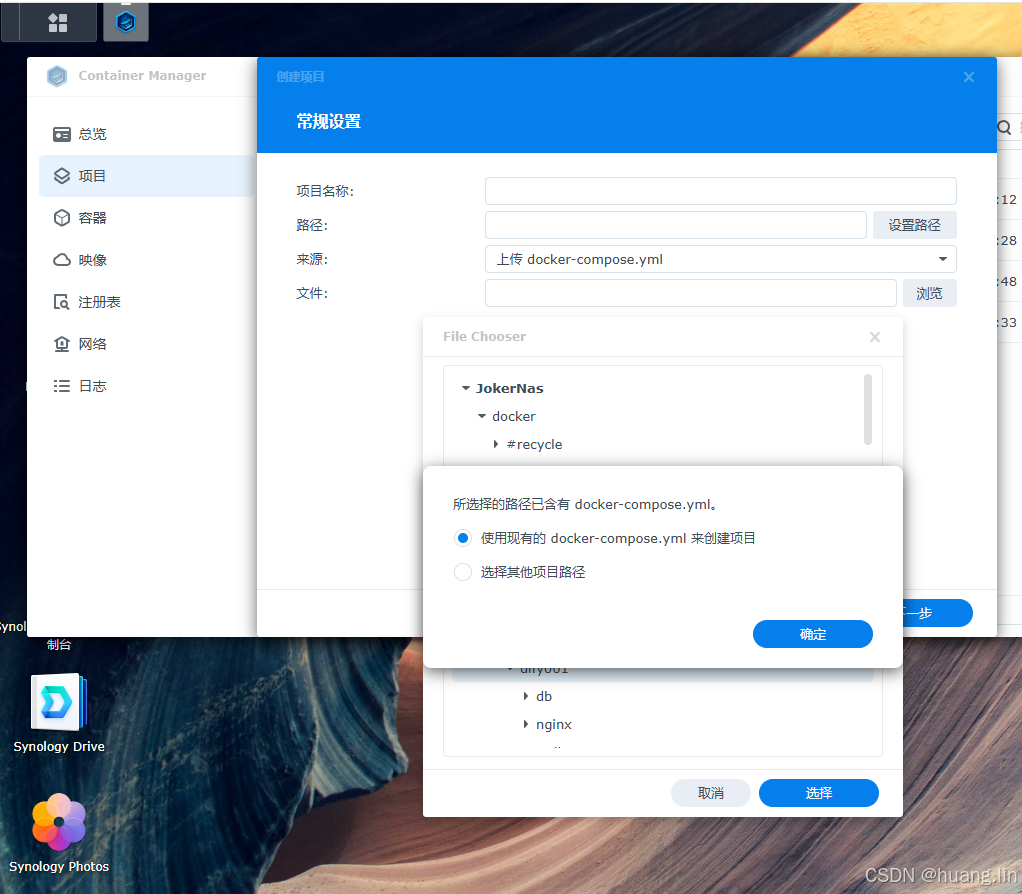Screen dimensions: 1022x894
Task: Click the 映像 cloud icon
Action: 62,260
